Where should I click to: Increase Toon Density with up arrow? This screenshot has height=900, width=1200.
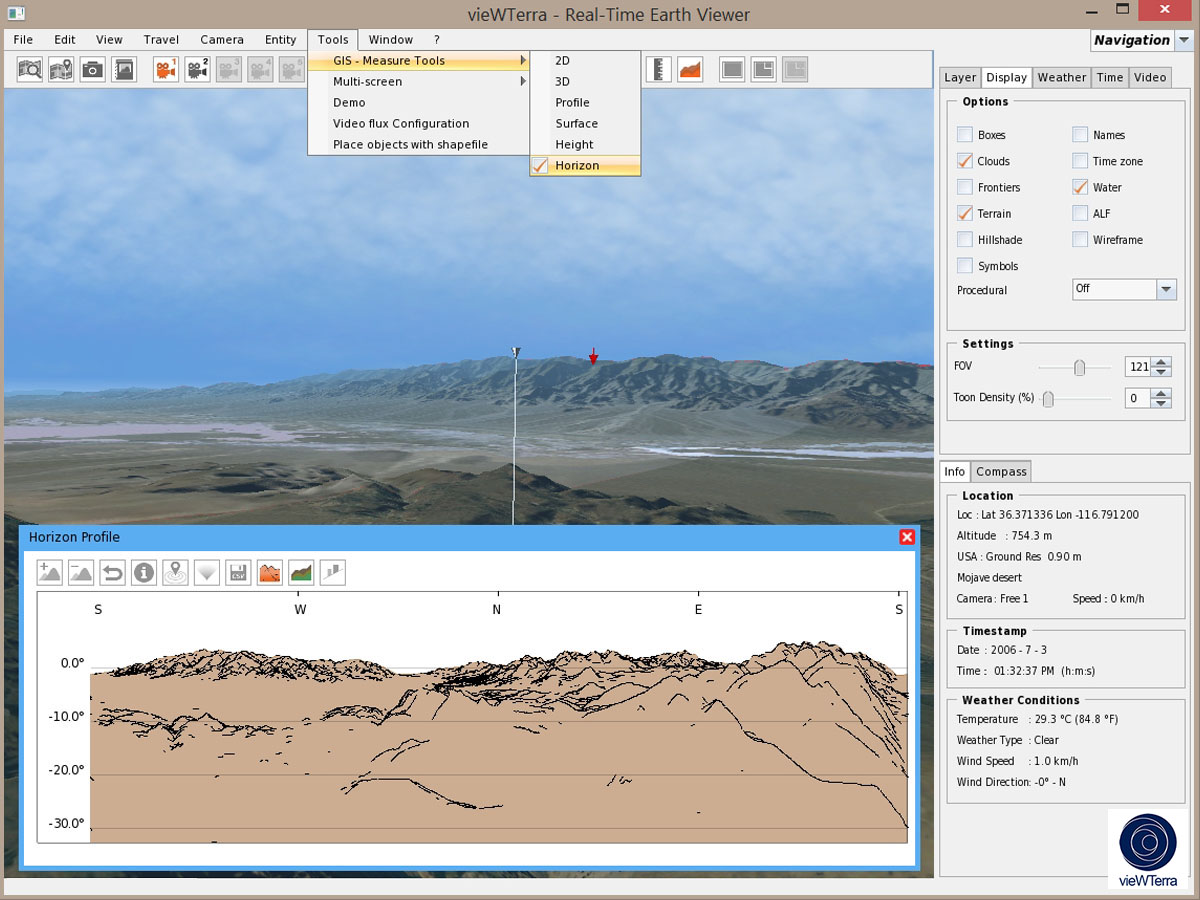click(x=1161, y=393)
